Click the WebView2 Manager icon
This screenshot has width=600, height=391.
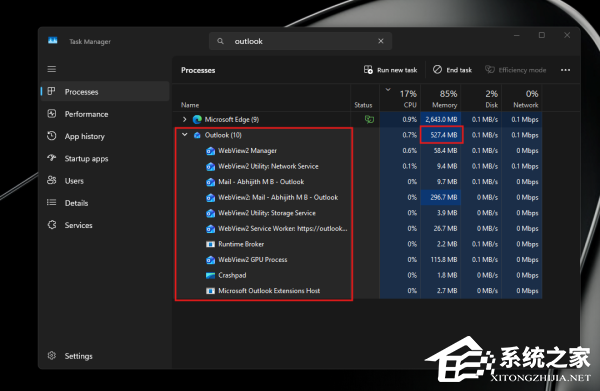click(210, 151)
